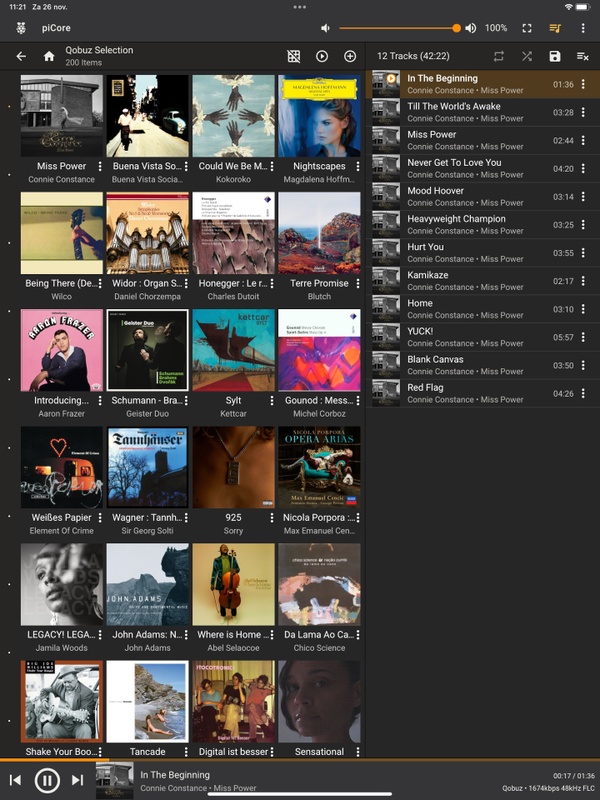Screen dimensions: 600x800
Task: Open options for track Mood Hoover
Action: click(583, 196)
